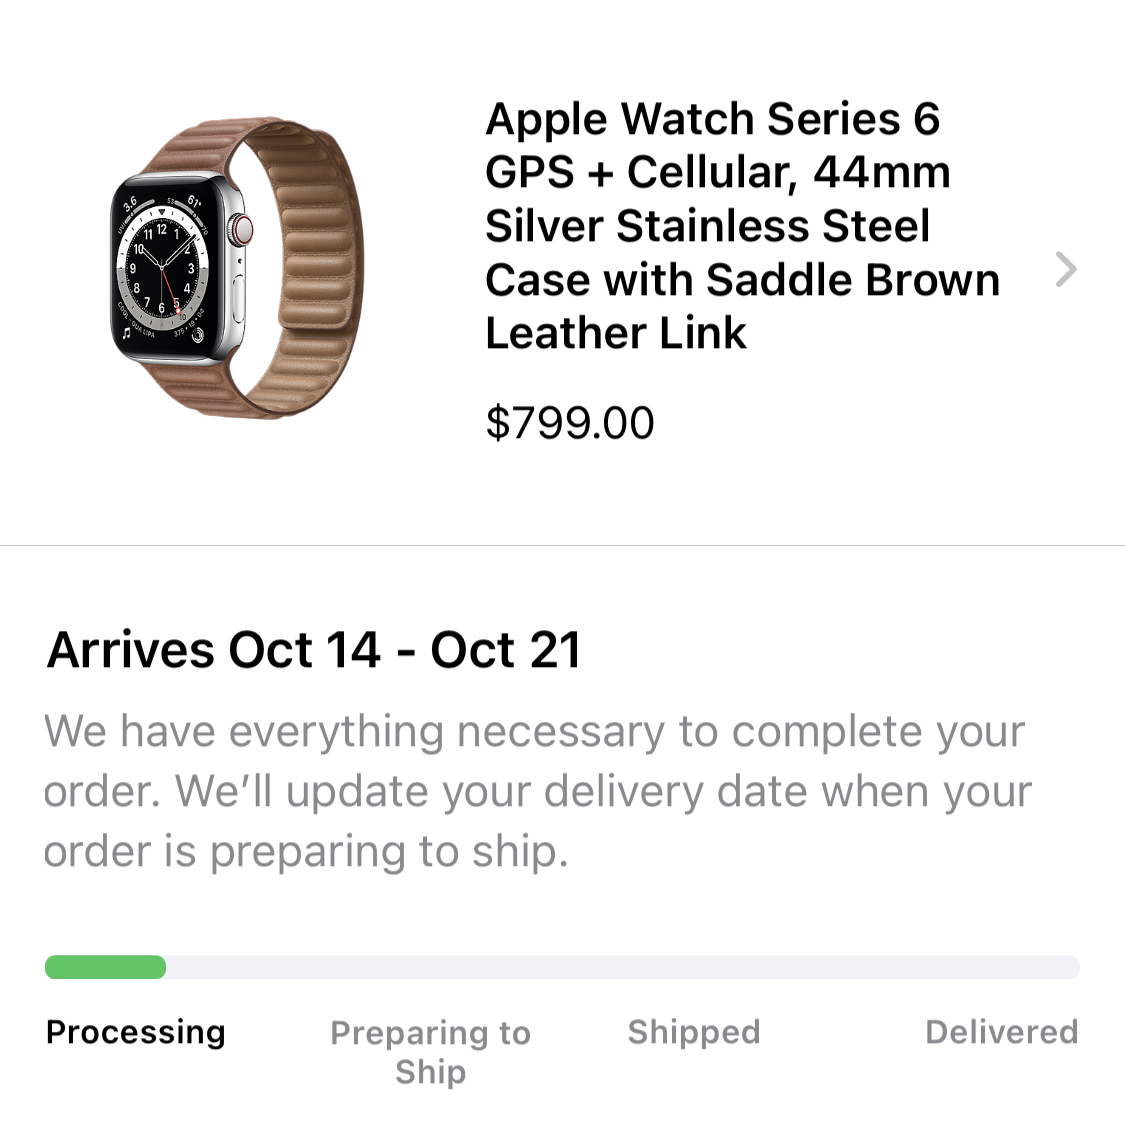This screenshot has width=1125, height=1148.
Task: Select the Processing stage label
Action: (x=136, y=1032)
